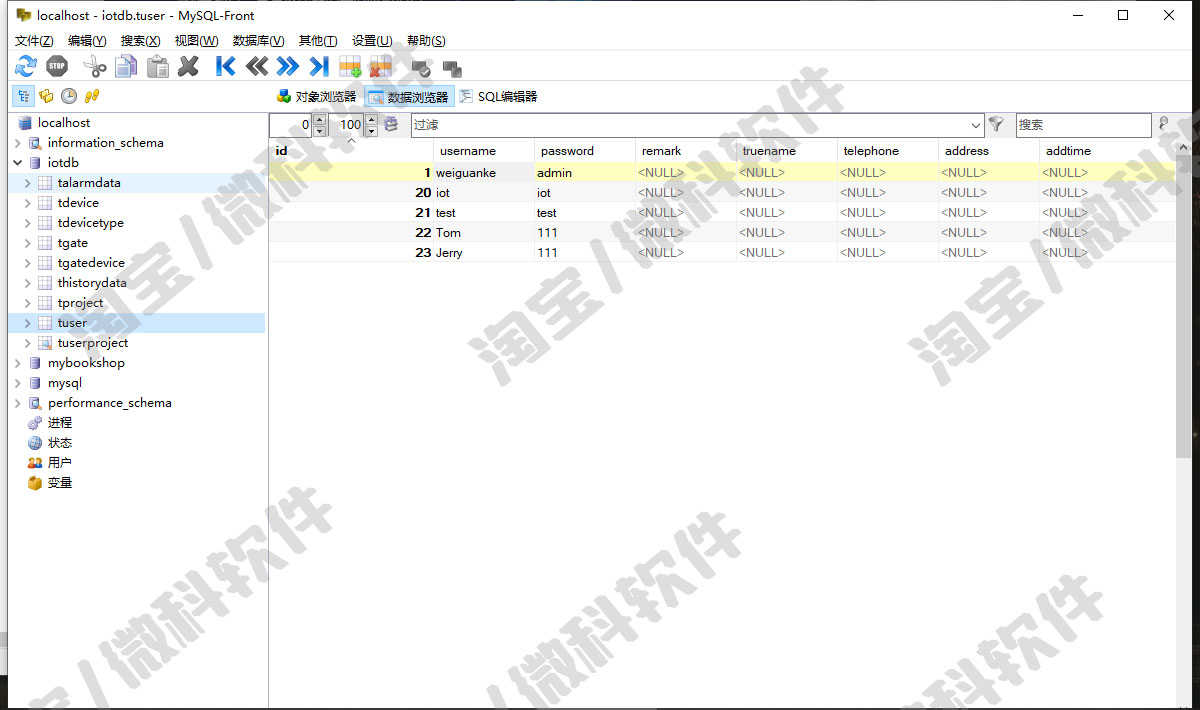
Task: Increase the offset value stepper
Action: pyautogui.click(x=320, y=120)
